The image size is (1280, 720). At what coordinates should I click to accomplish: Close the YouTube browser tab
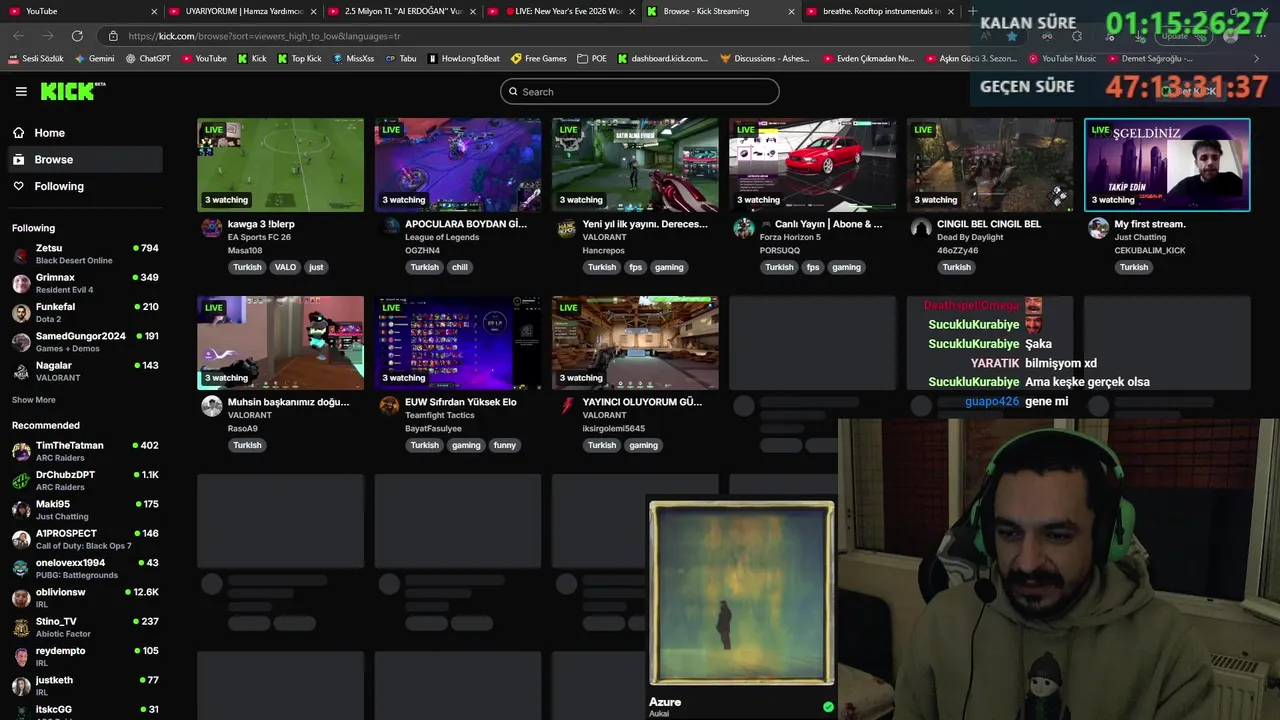pos(154,11)
